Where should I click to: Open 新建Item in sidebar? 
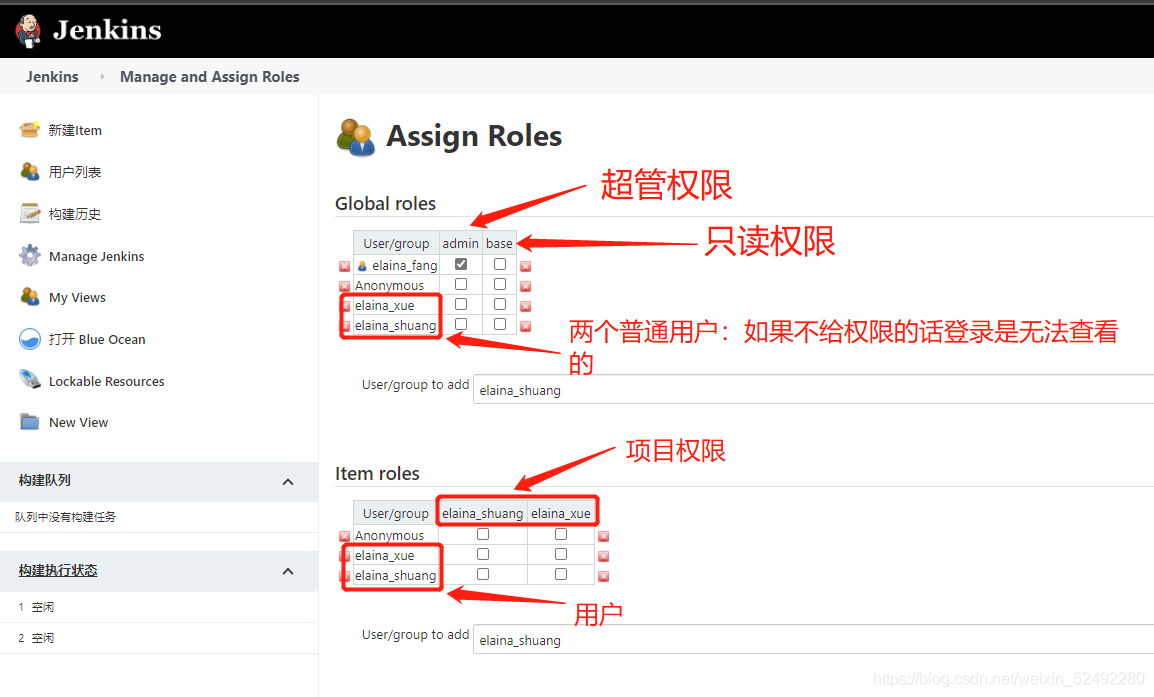pyautogui.click(x=75, y=130)
